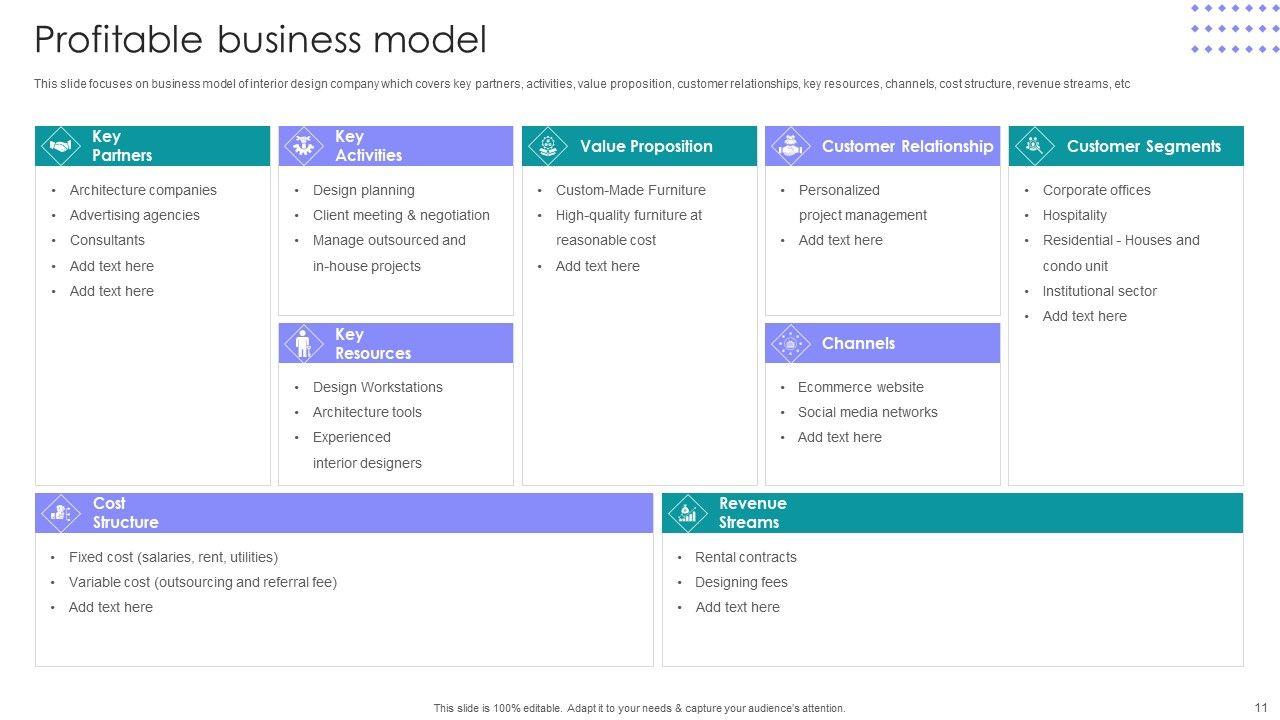Click the slide description subtitle text
This screenshot has width=1280, height=720.
click(582, 84)
